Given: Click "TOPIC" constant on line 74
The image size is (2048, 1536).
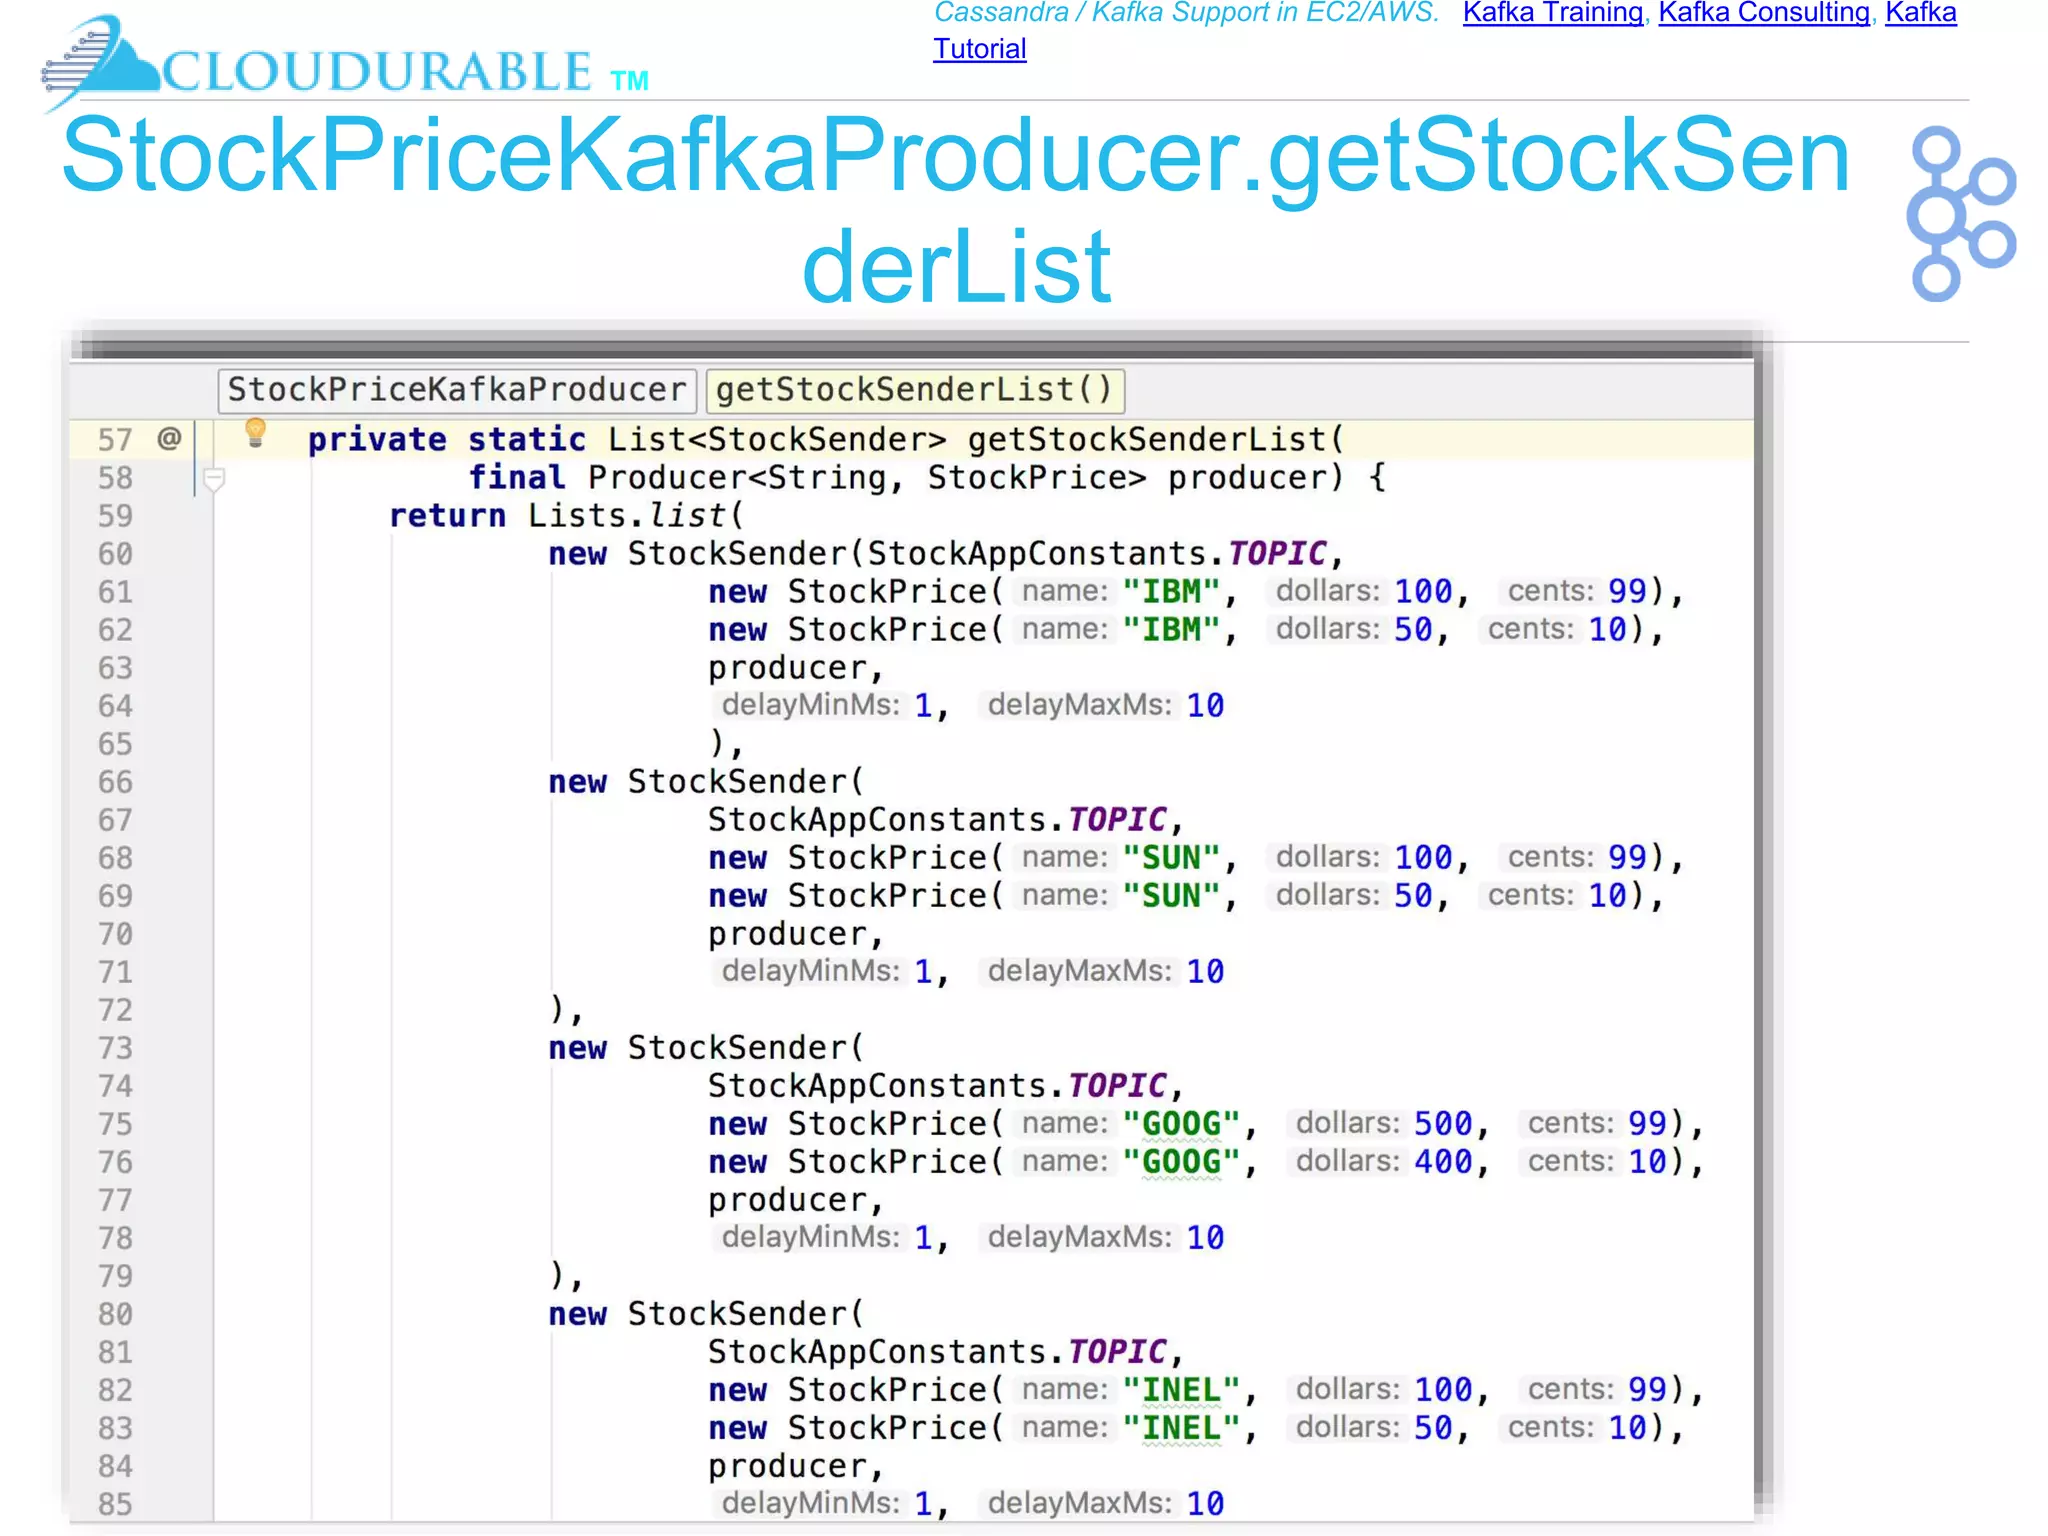Looking at the screenshot, I should click(1117, 1086).
